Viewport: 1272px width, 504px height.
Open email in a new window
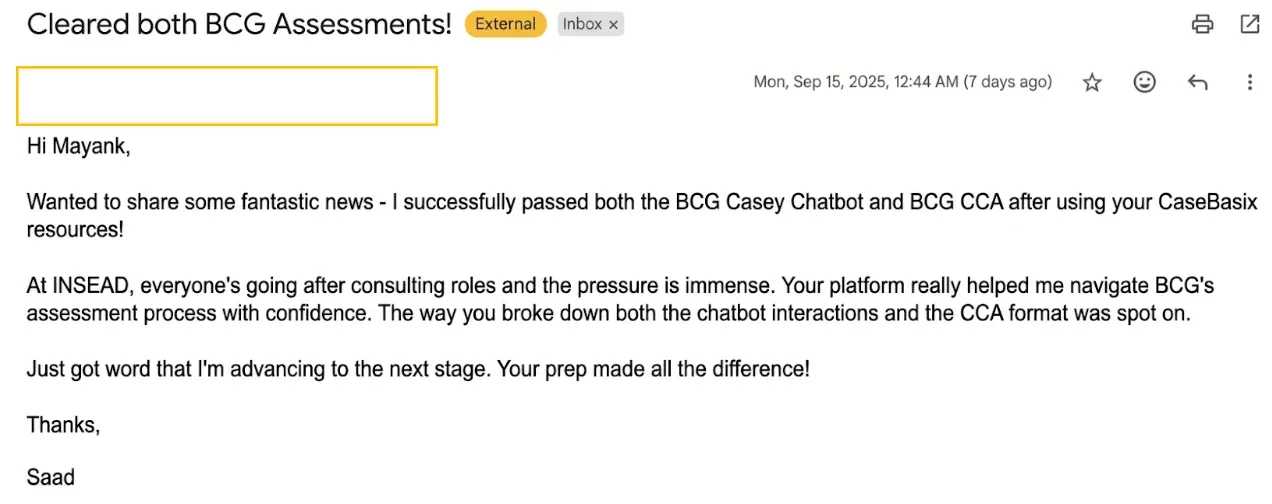coord(1250,25)
